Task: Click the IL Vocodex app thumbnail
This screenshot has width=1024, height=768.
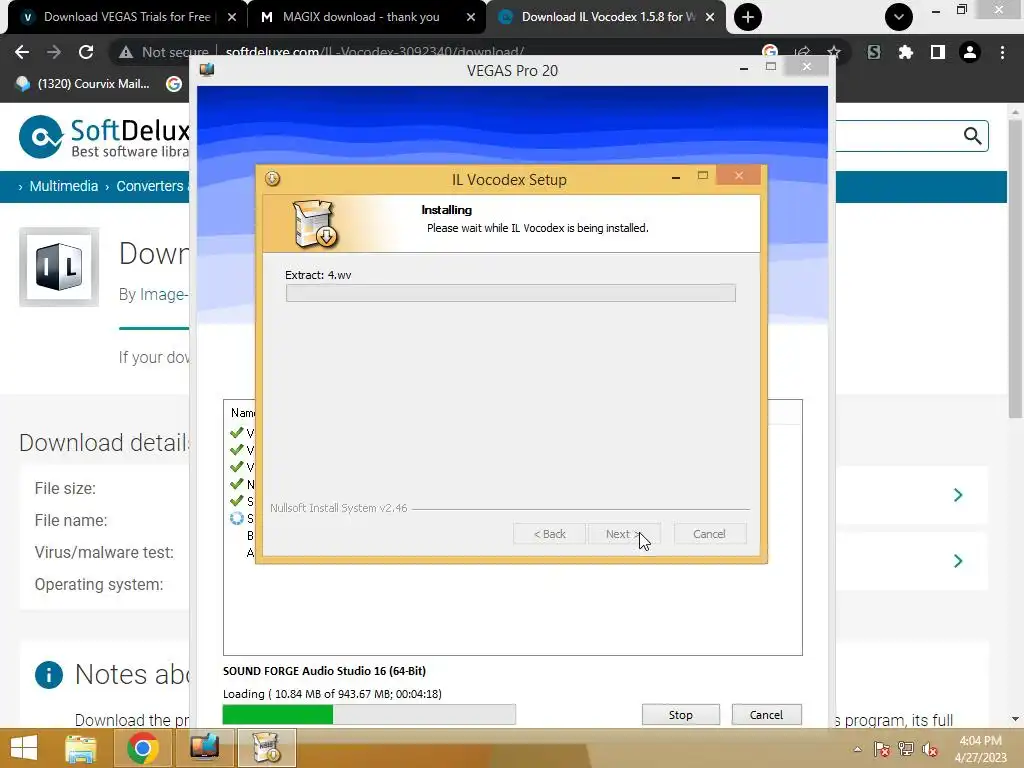Action: click(x=59, y=267)
